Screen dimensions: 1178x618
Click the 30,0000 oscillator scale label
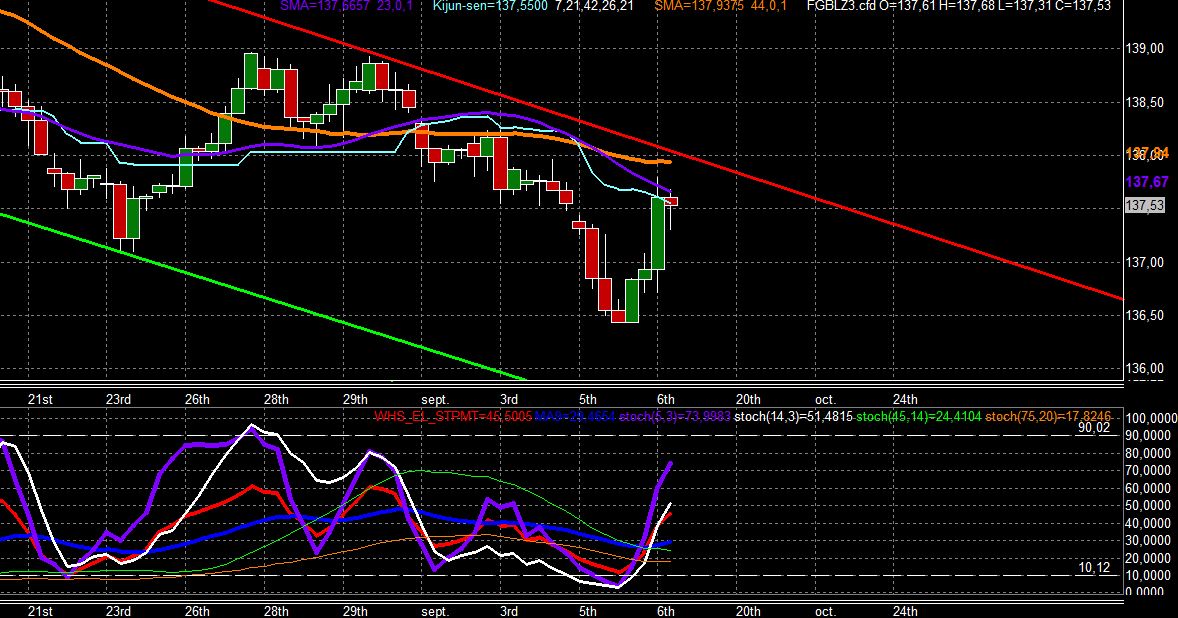(x=1147, y=541)
